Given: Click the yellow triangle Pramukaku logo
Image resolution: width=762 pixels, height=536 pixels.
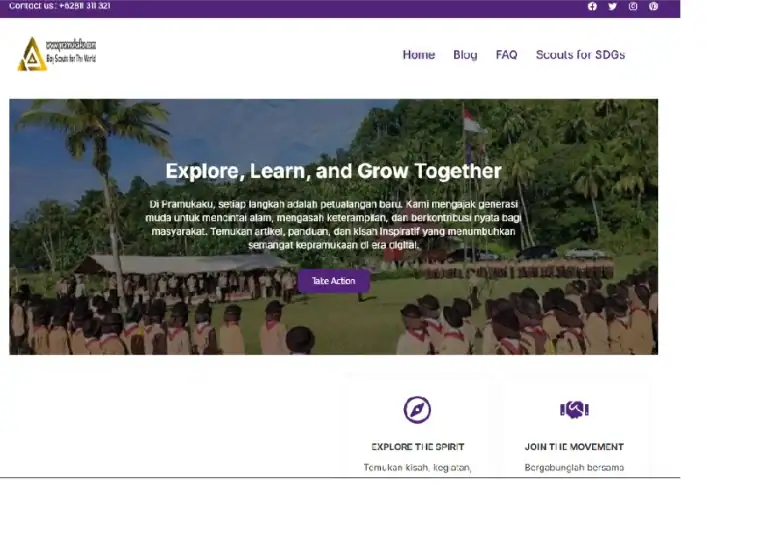Looking at the screenshot, I should [x=32, y=54].
